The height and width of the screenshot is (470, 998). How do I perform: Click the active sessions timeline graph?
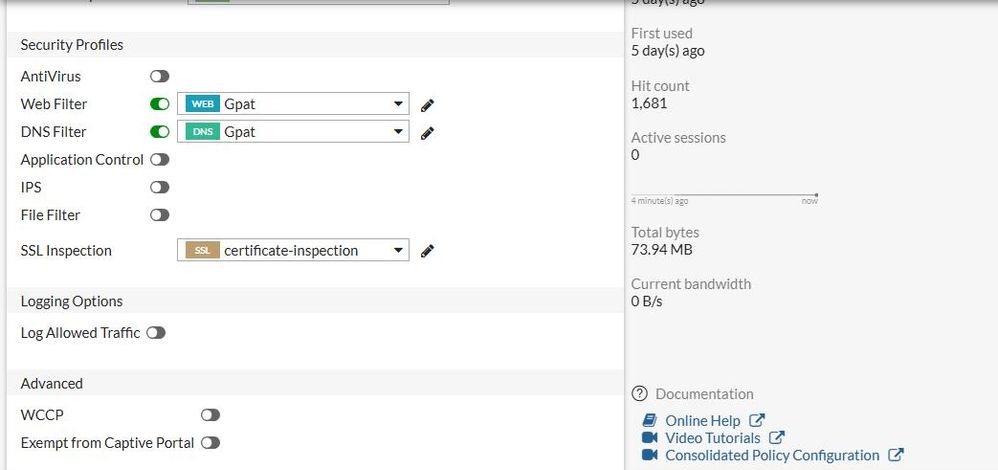[724, 195]
